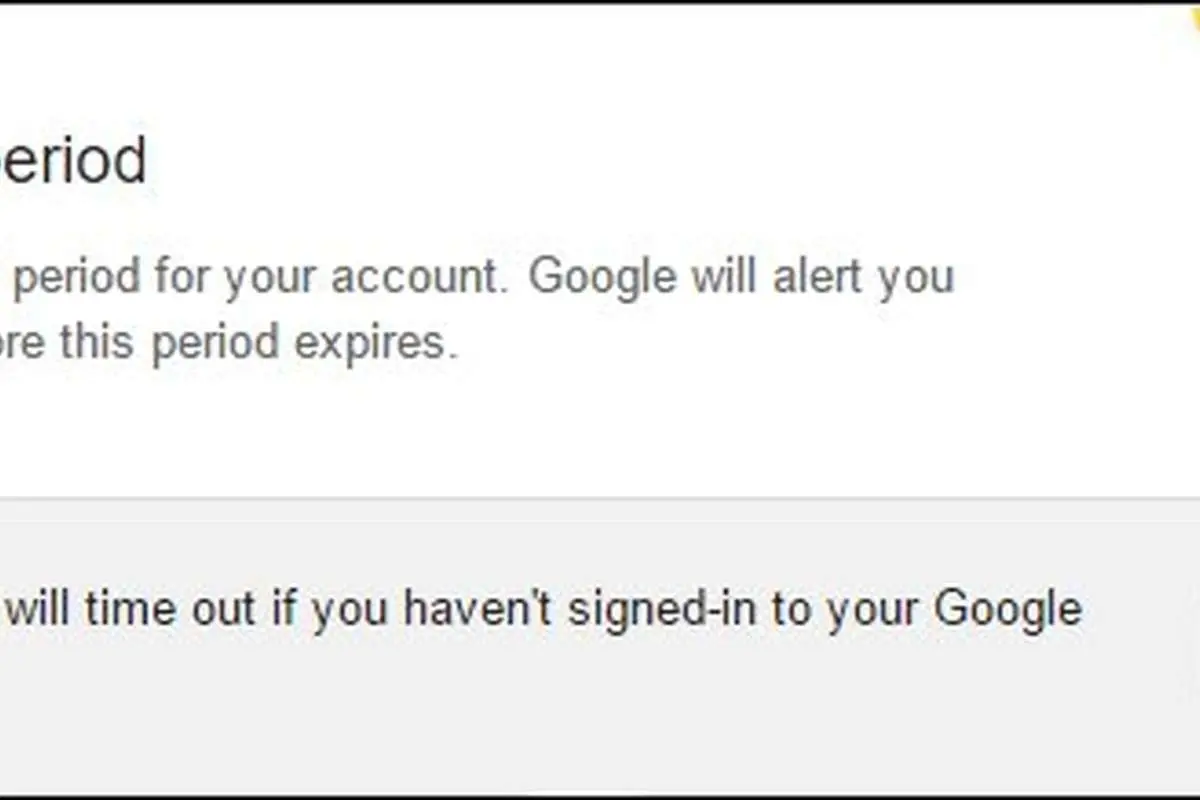The height and width of the screenshot is (800, 1200).
Task: Click the word 'haven't' in the timeout sentence
Action: pos(481,609)
